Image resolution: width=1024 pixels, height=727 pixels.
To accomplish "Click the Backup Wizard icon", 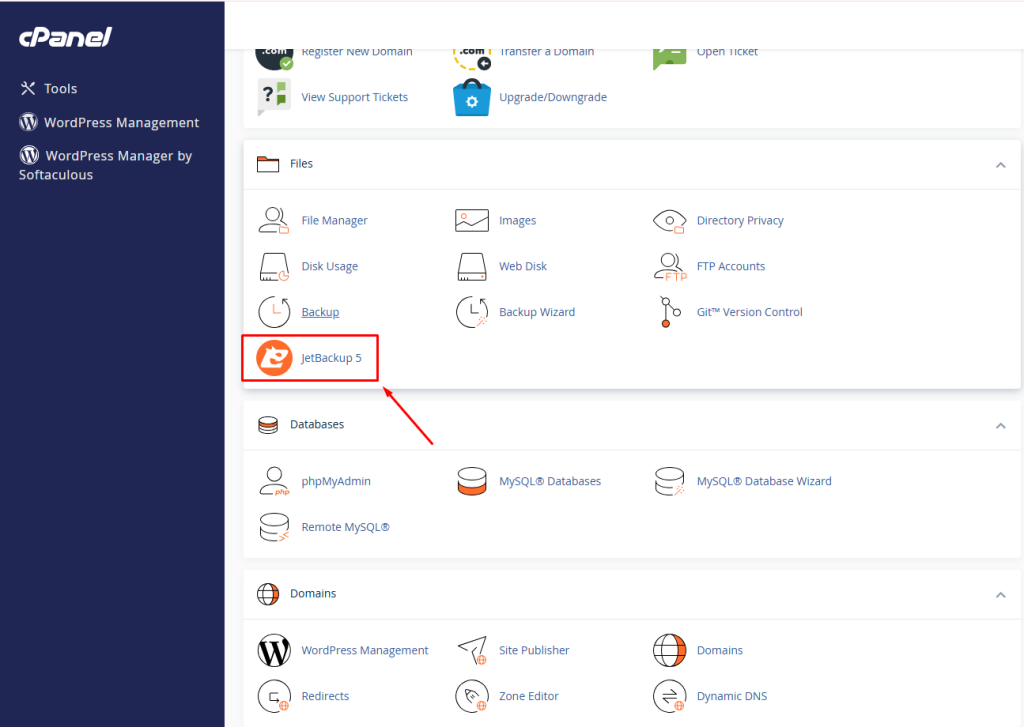I will coord(472,312).
